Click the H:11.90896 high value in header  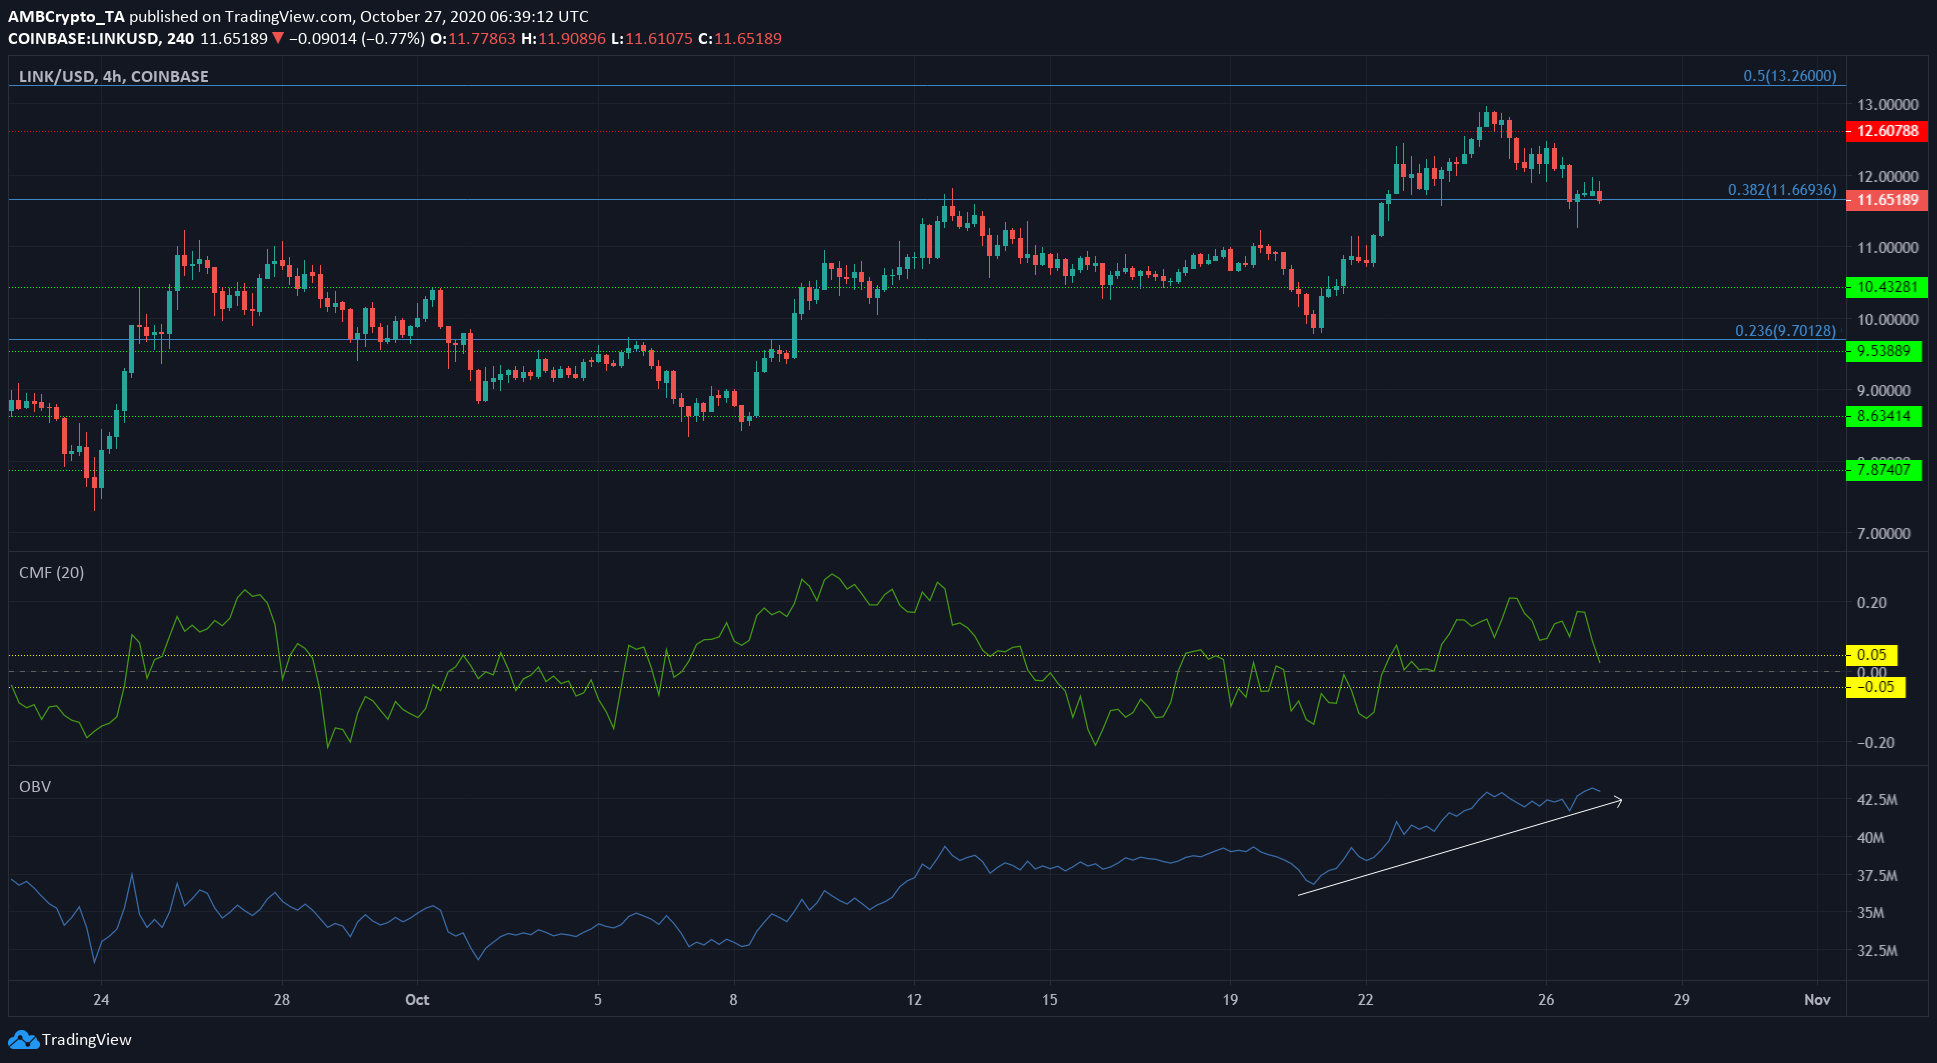click(x=563, y=39)
